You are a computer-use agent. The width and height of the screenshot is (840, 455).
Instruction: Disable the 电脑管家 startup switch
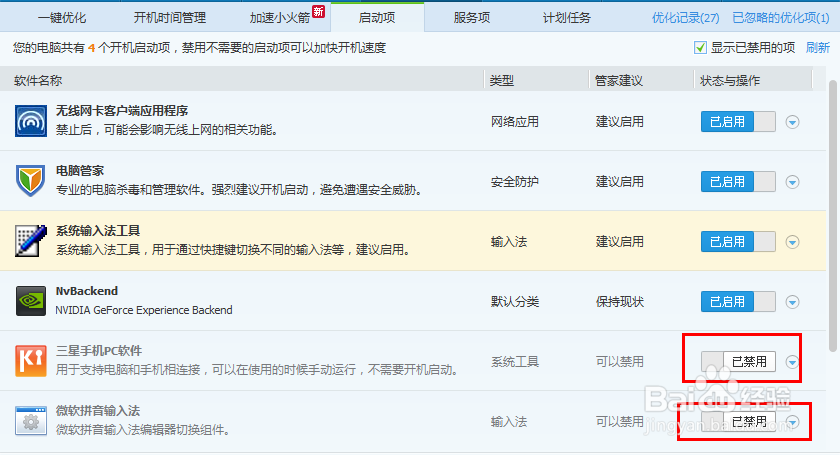point(738,182)
